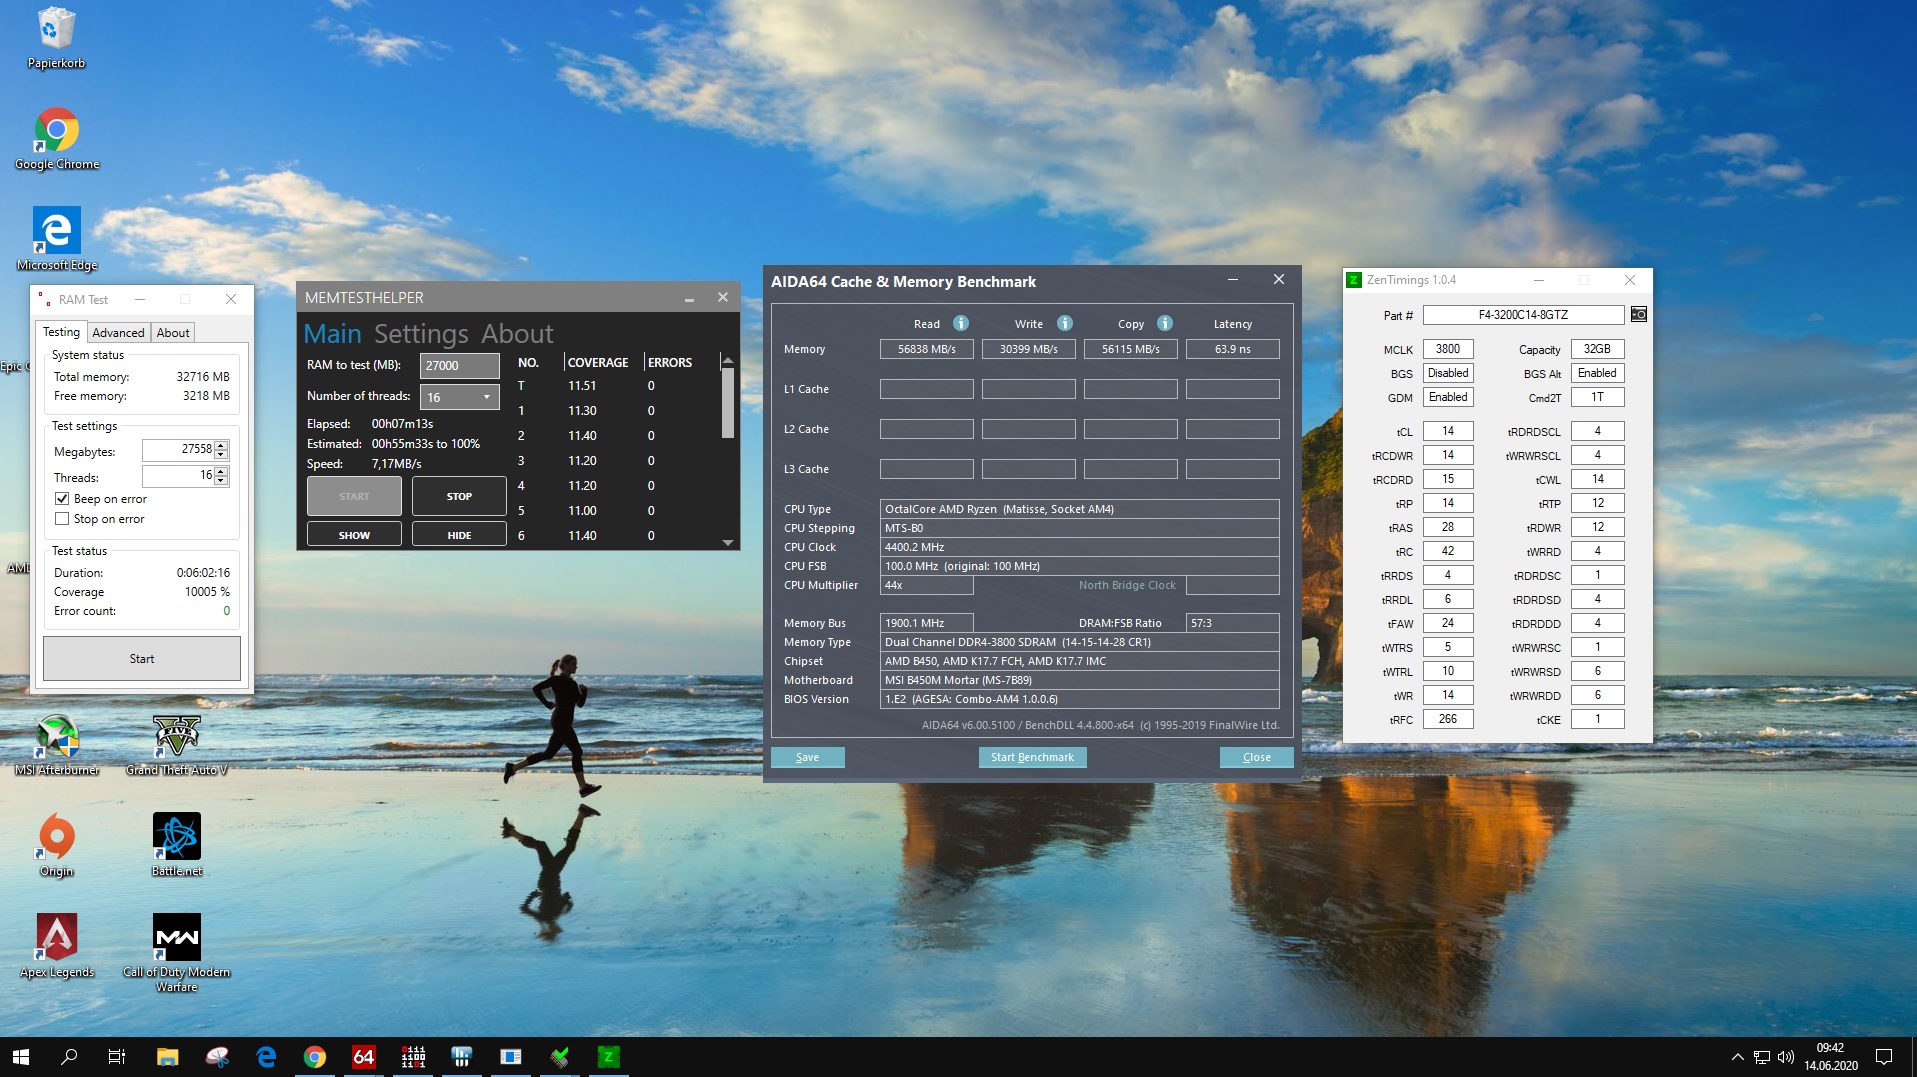Click the Memory Latency result 63.9 ns
Screen dimensions: 1917x1077
click(x=1233, y=349)
